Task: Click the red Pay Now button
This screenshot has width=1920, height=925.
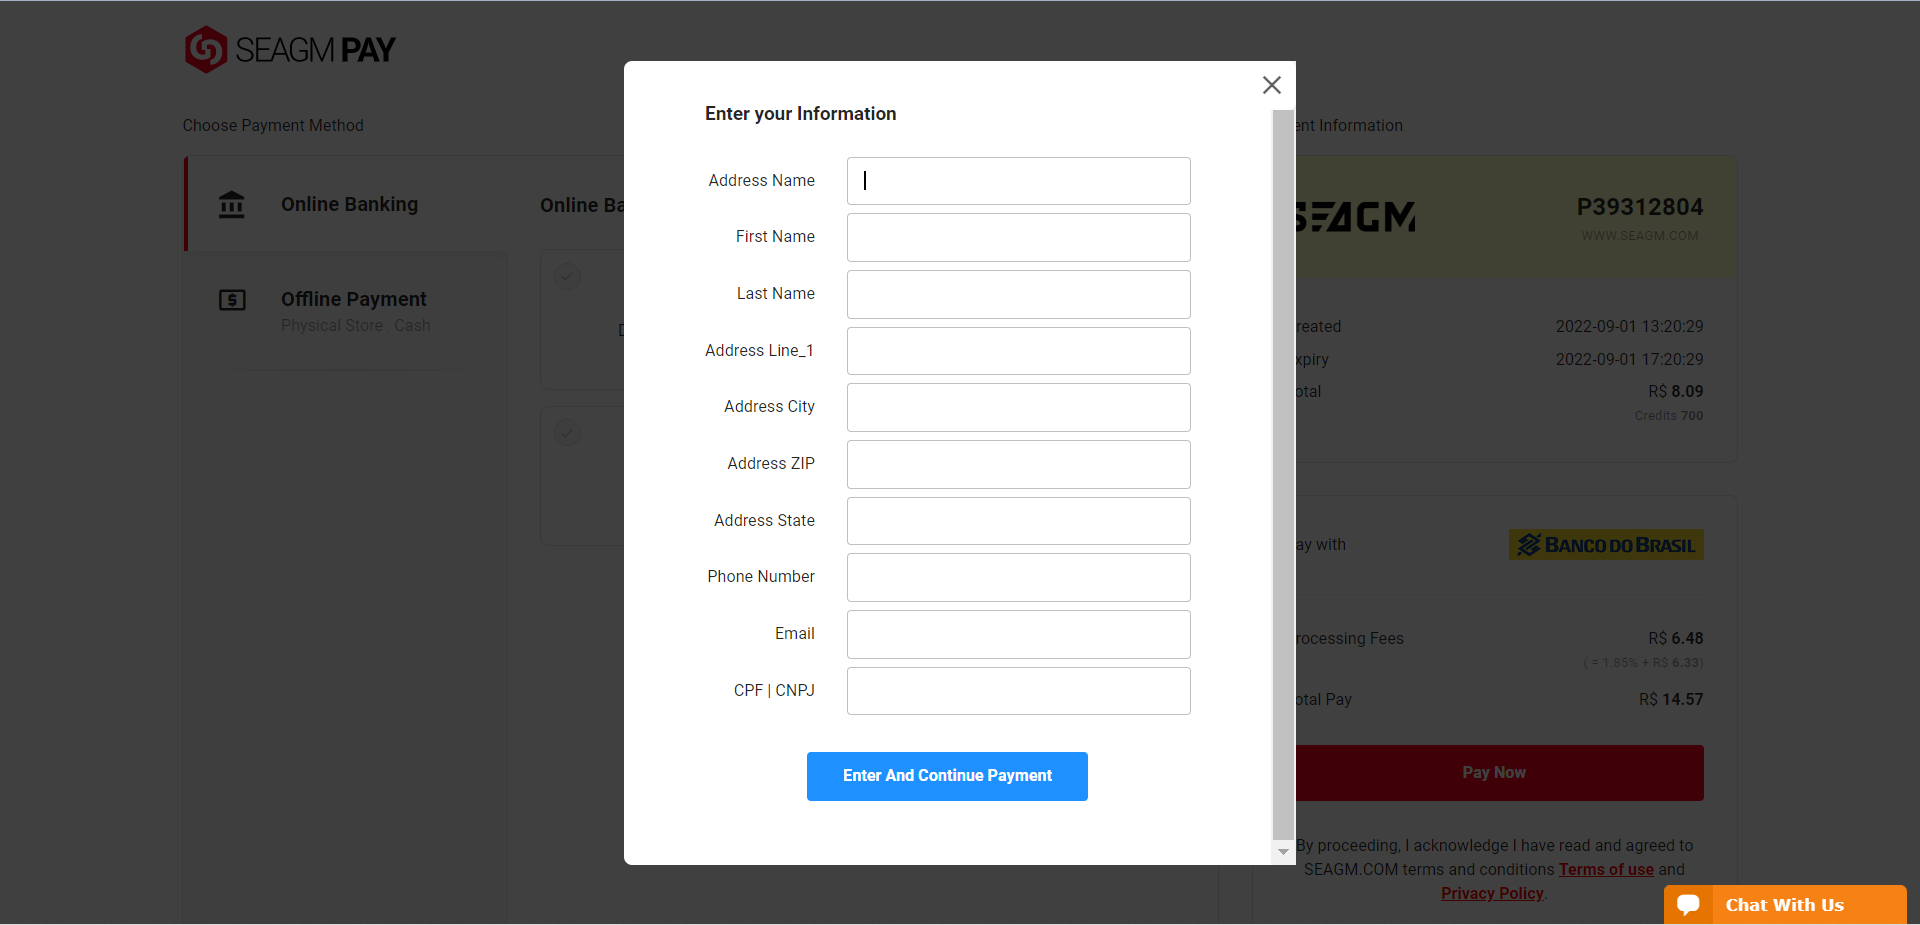Action: coord(1499,773)
